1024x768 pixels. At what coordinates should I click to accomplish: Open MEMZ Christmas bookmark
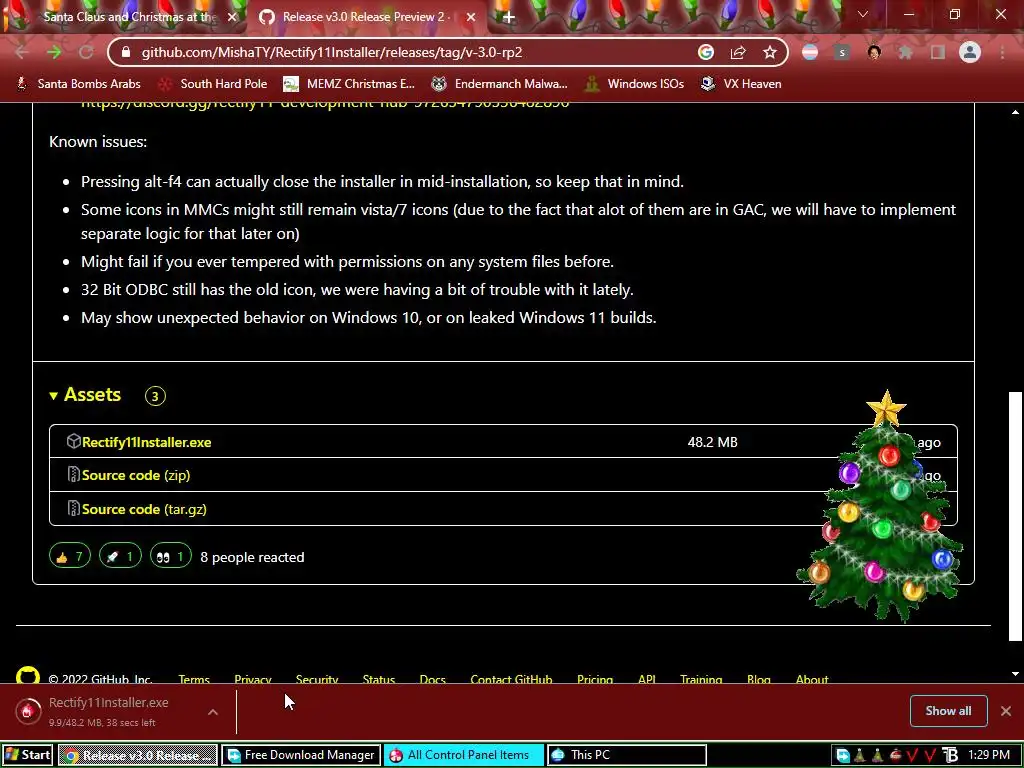pos(349,84)
